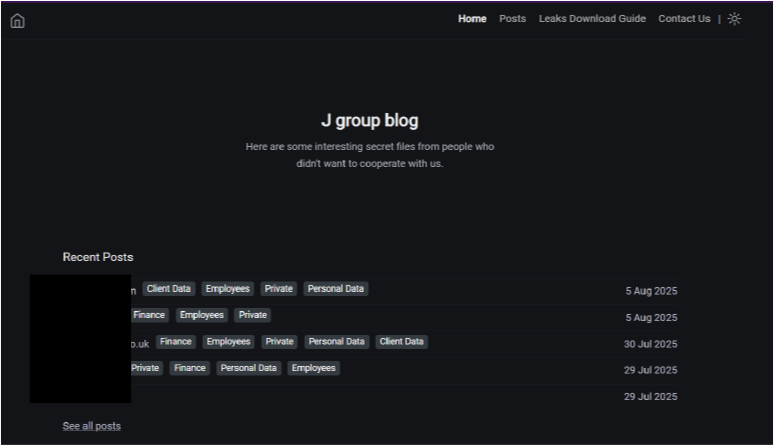Click the Recent Posts section heading
The height and width of the screenshot is (445, 774).
(x=97, y=257)
